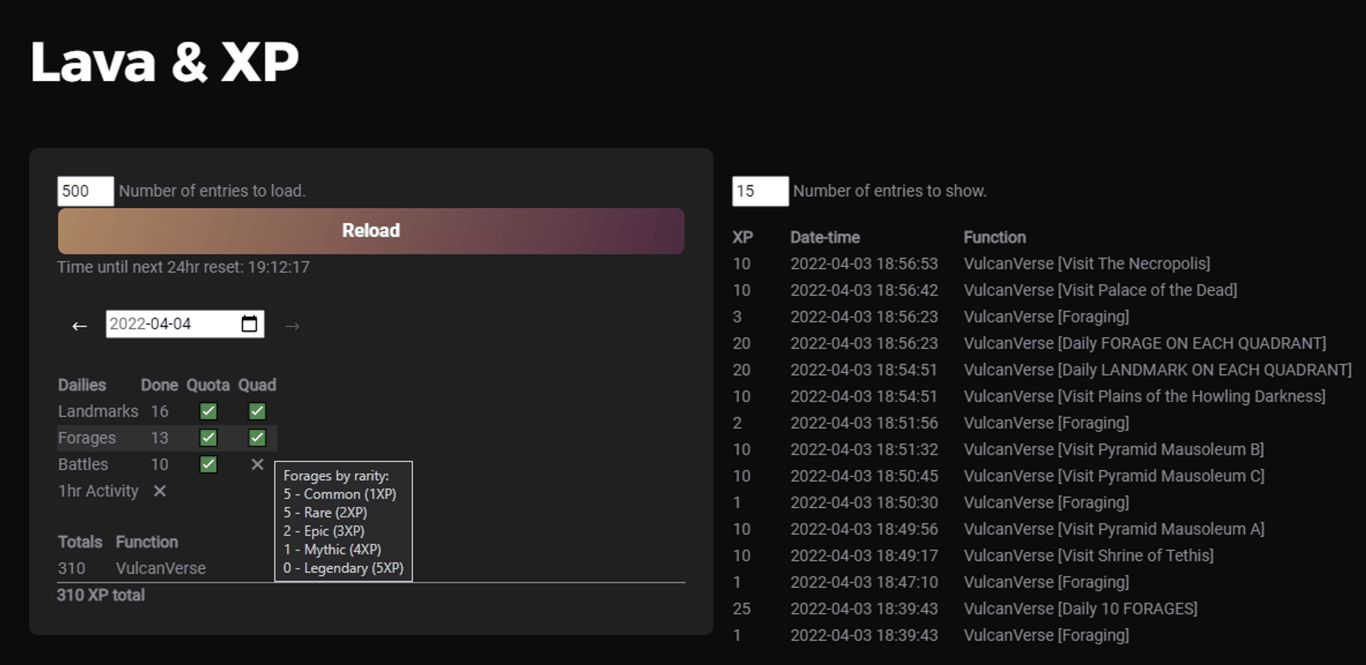
Task: Click 'Number of entries to load.' label
Action: (x=212, y=191)
